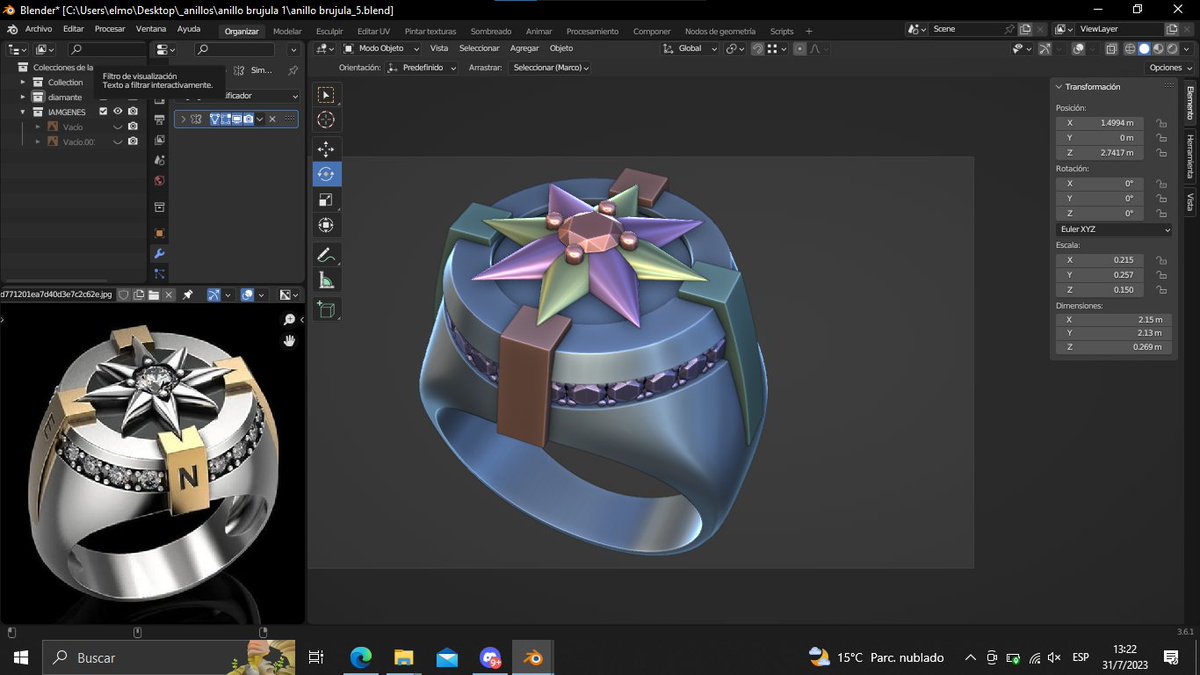Select the Rotate tool in viewport toolbar

point(326,174)
